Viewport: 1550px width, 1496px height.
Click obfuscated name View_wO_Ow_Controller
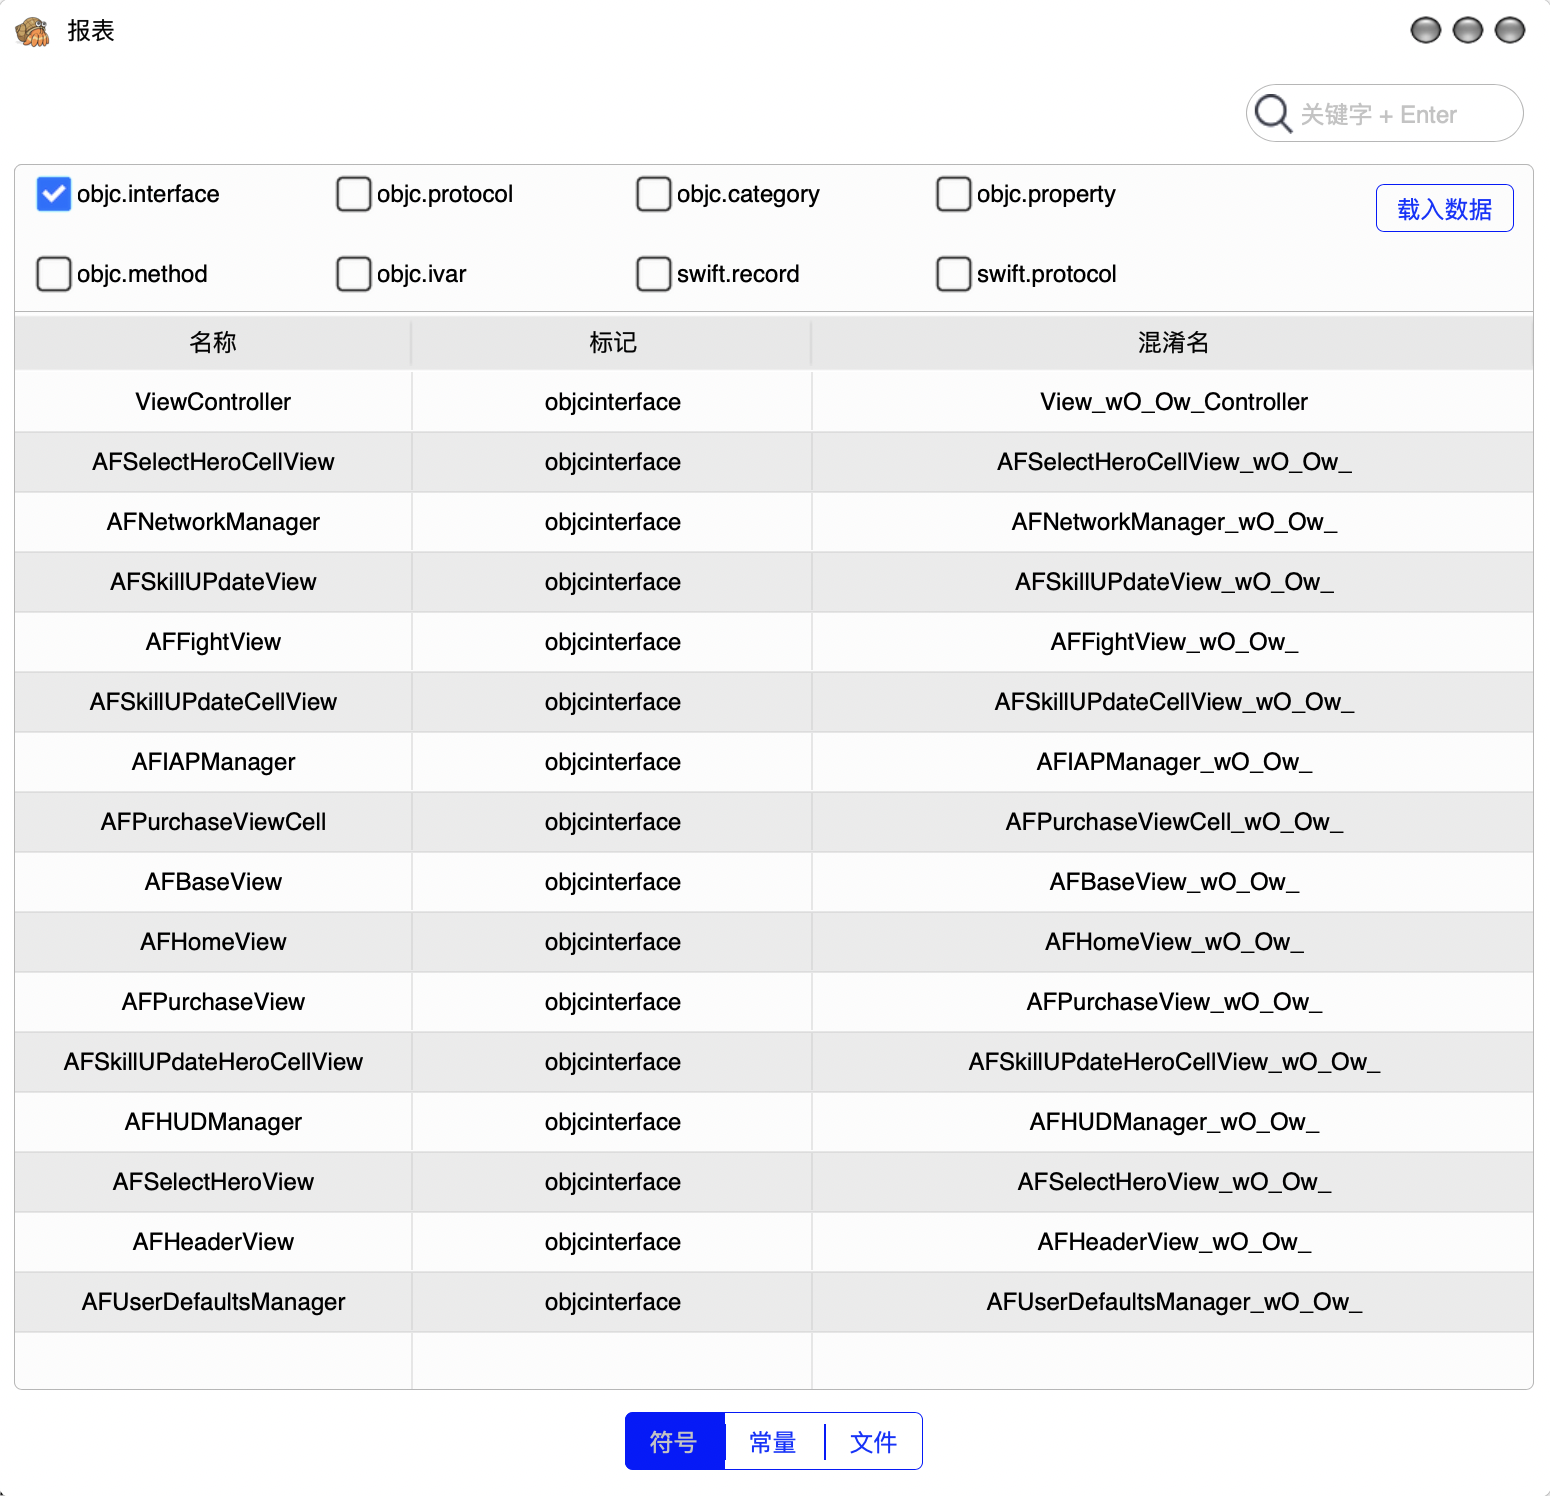point(1174,402)
